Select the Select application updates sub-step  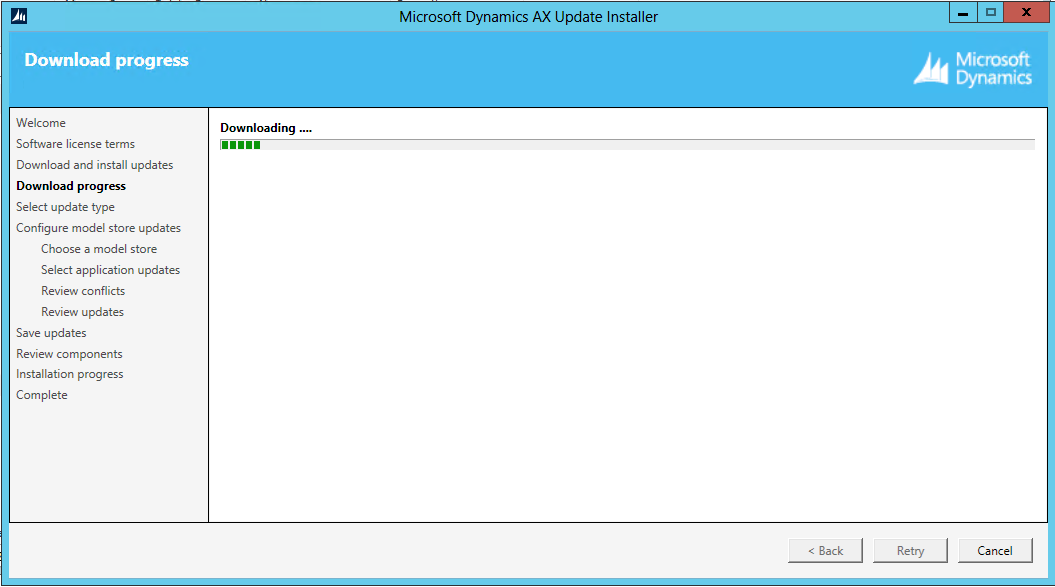pos(110,269)
